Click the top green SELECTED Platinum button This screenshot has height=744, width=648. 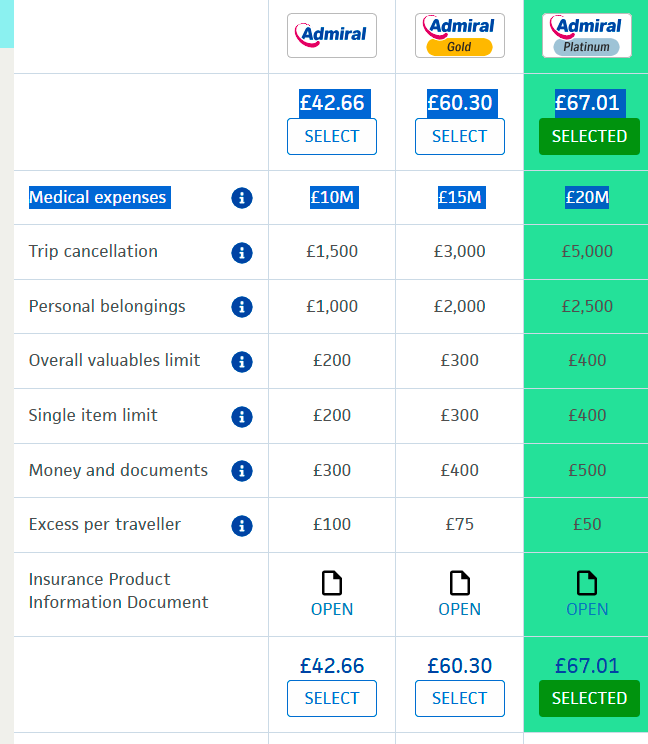(589, 136)
